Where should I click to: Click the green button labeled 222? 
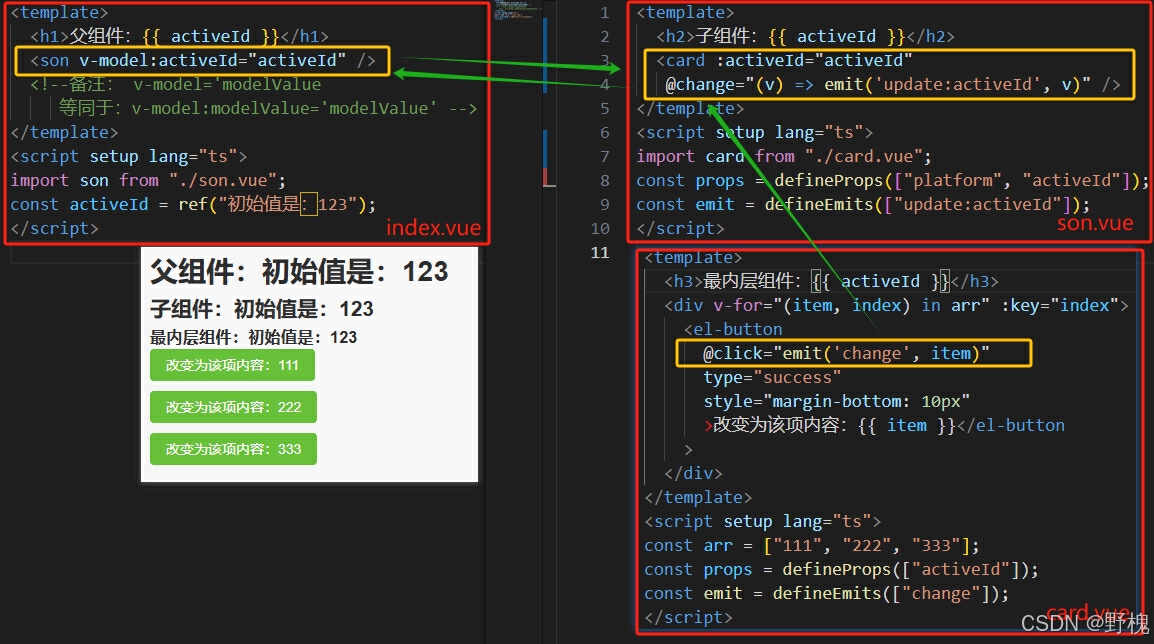click(233, 407)
